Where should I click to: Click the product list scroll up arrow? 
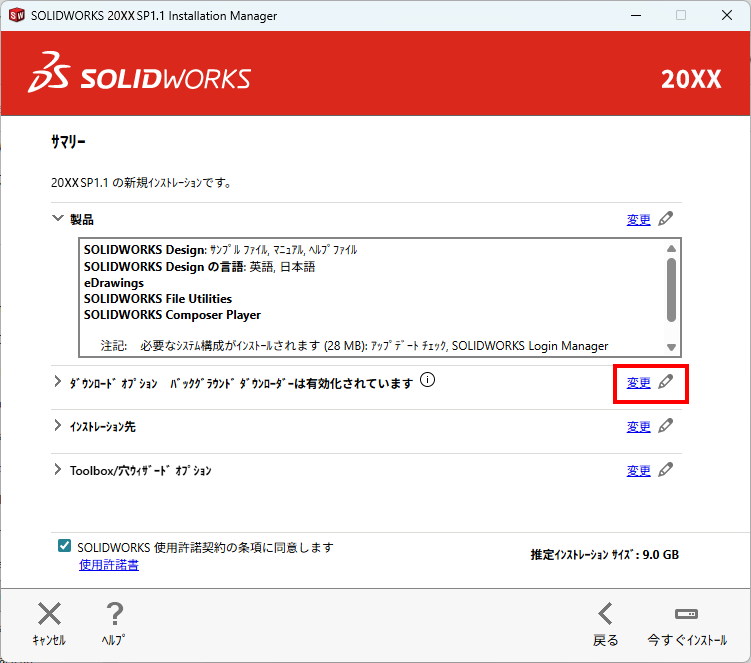tap(671, 248)
